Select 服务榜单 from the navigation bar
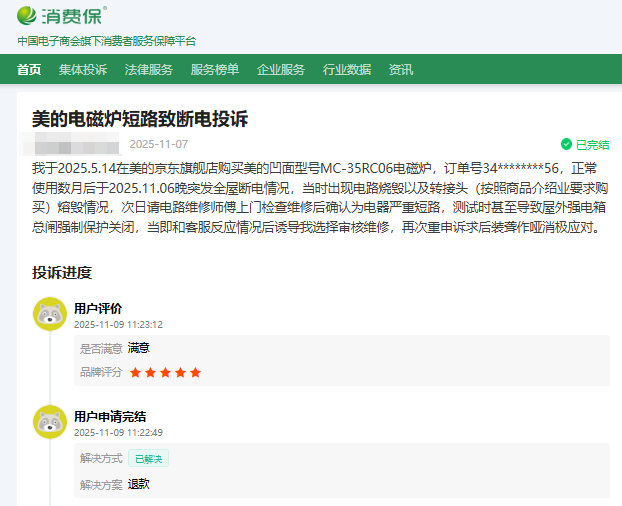The image size is (622, 506). pos(215,69)
